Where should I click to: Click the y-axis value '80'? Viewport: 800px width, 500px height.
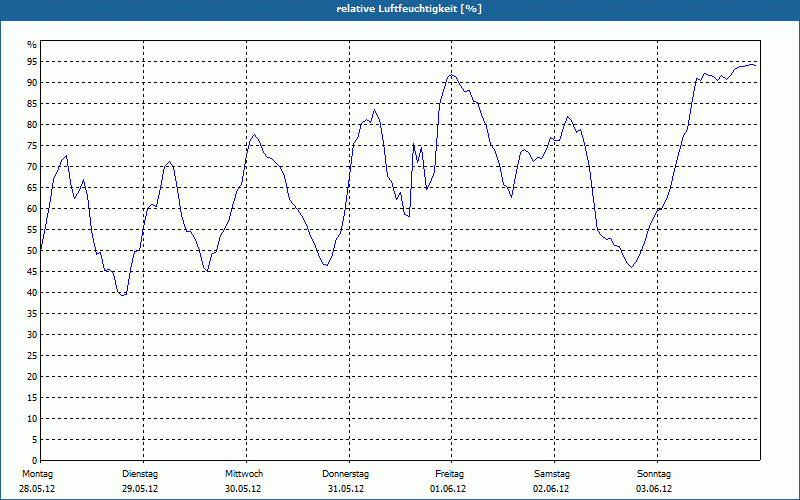(x=32, y=124)
